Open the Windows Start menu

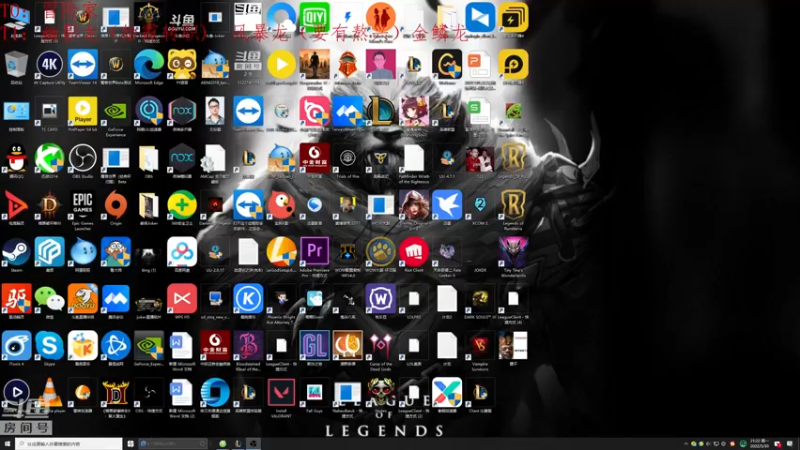pyautogui.click(x=7, y=444)
